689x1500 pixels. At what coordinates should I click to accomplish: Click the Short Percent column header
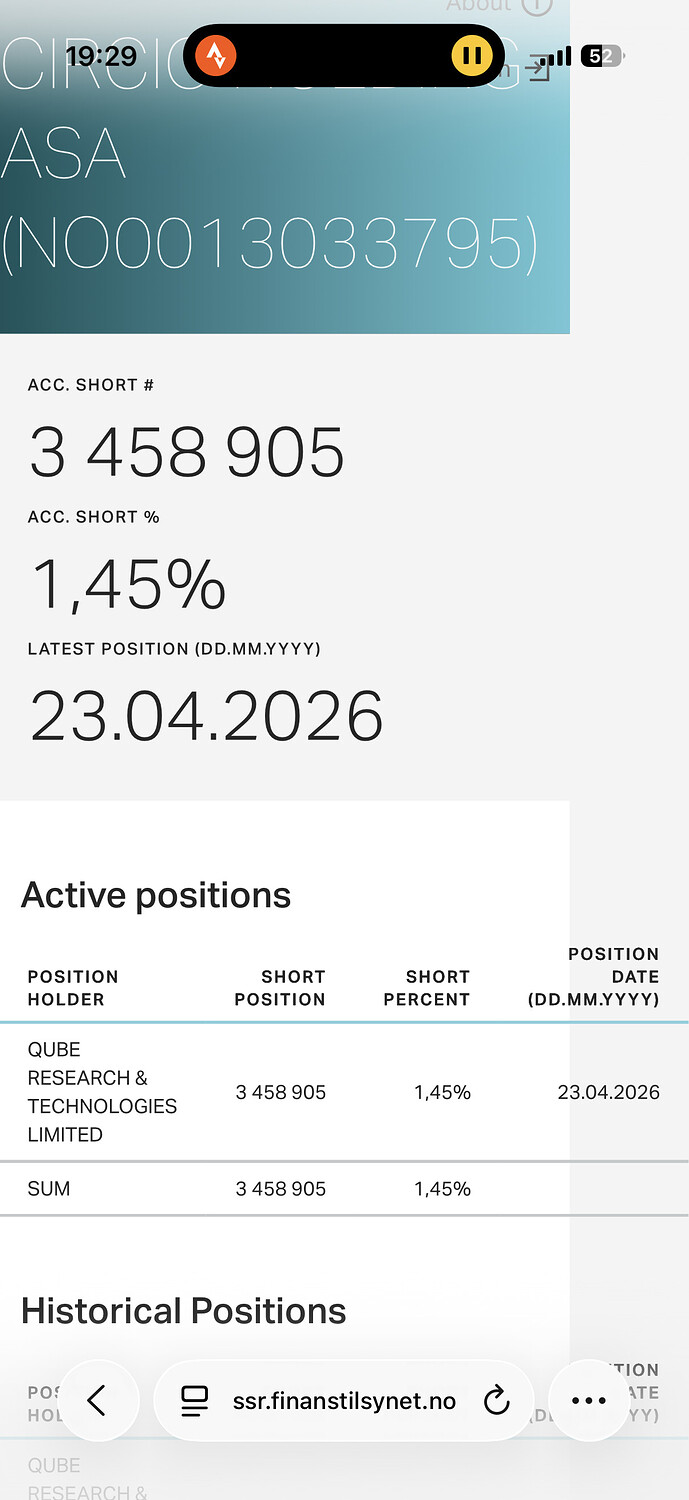coord(427,988)
